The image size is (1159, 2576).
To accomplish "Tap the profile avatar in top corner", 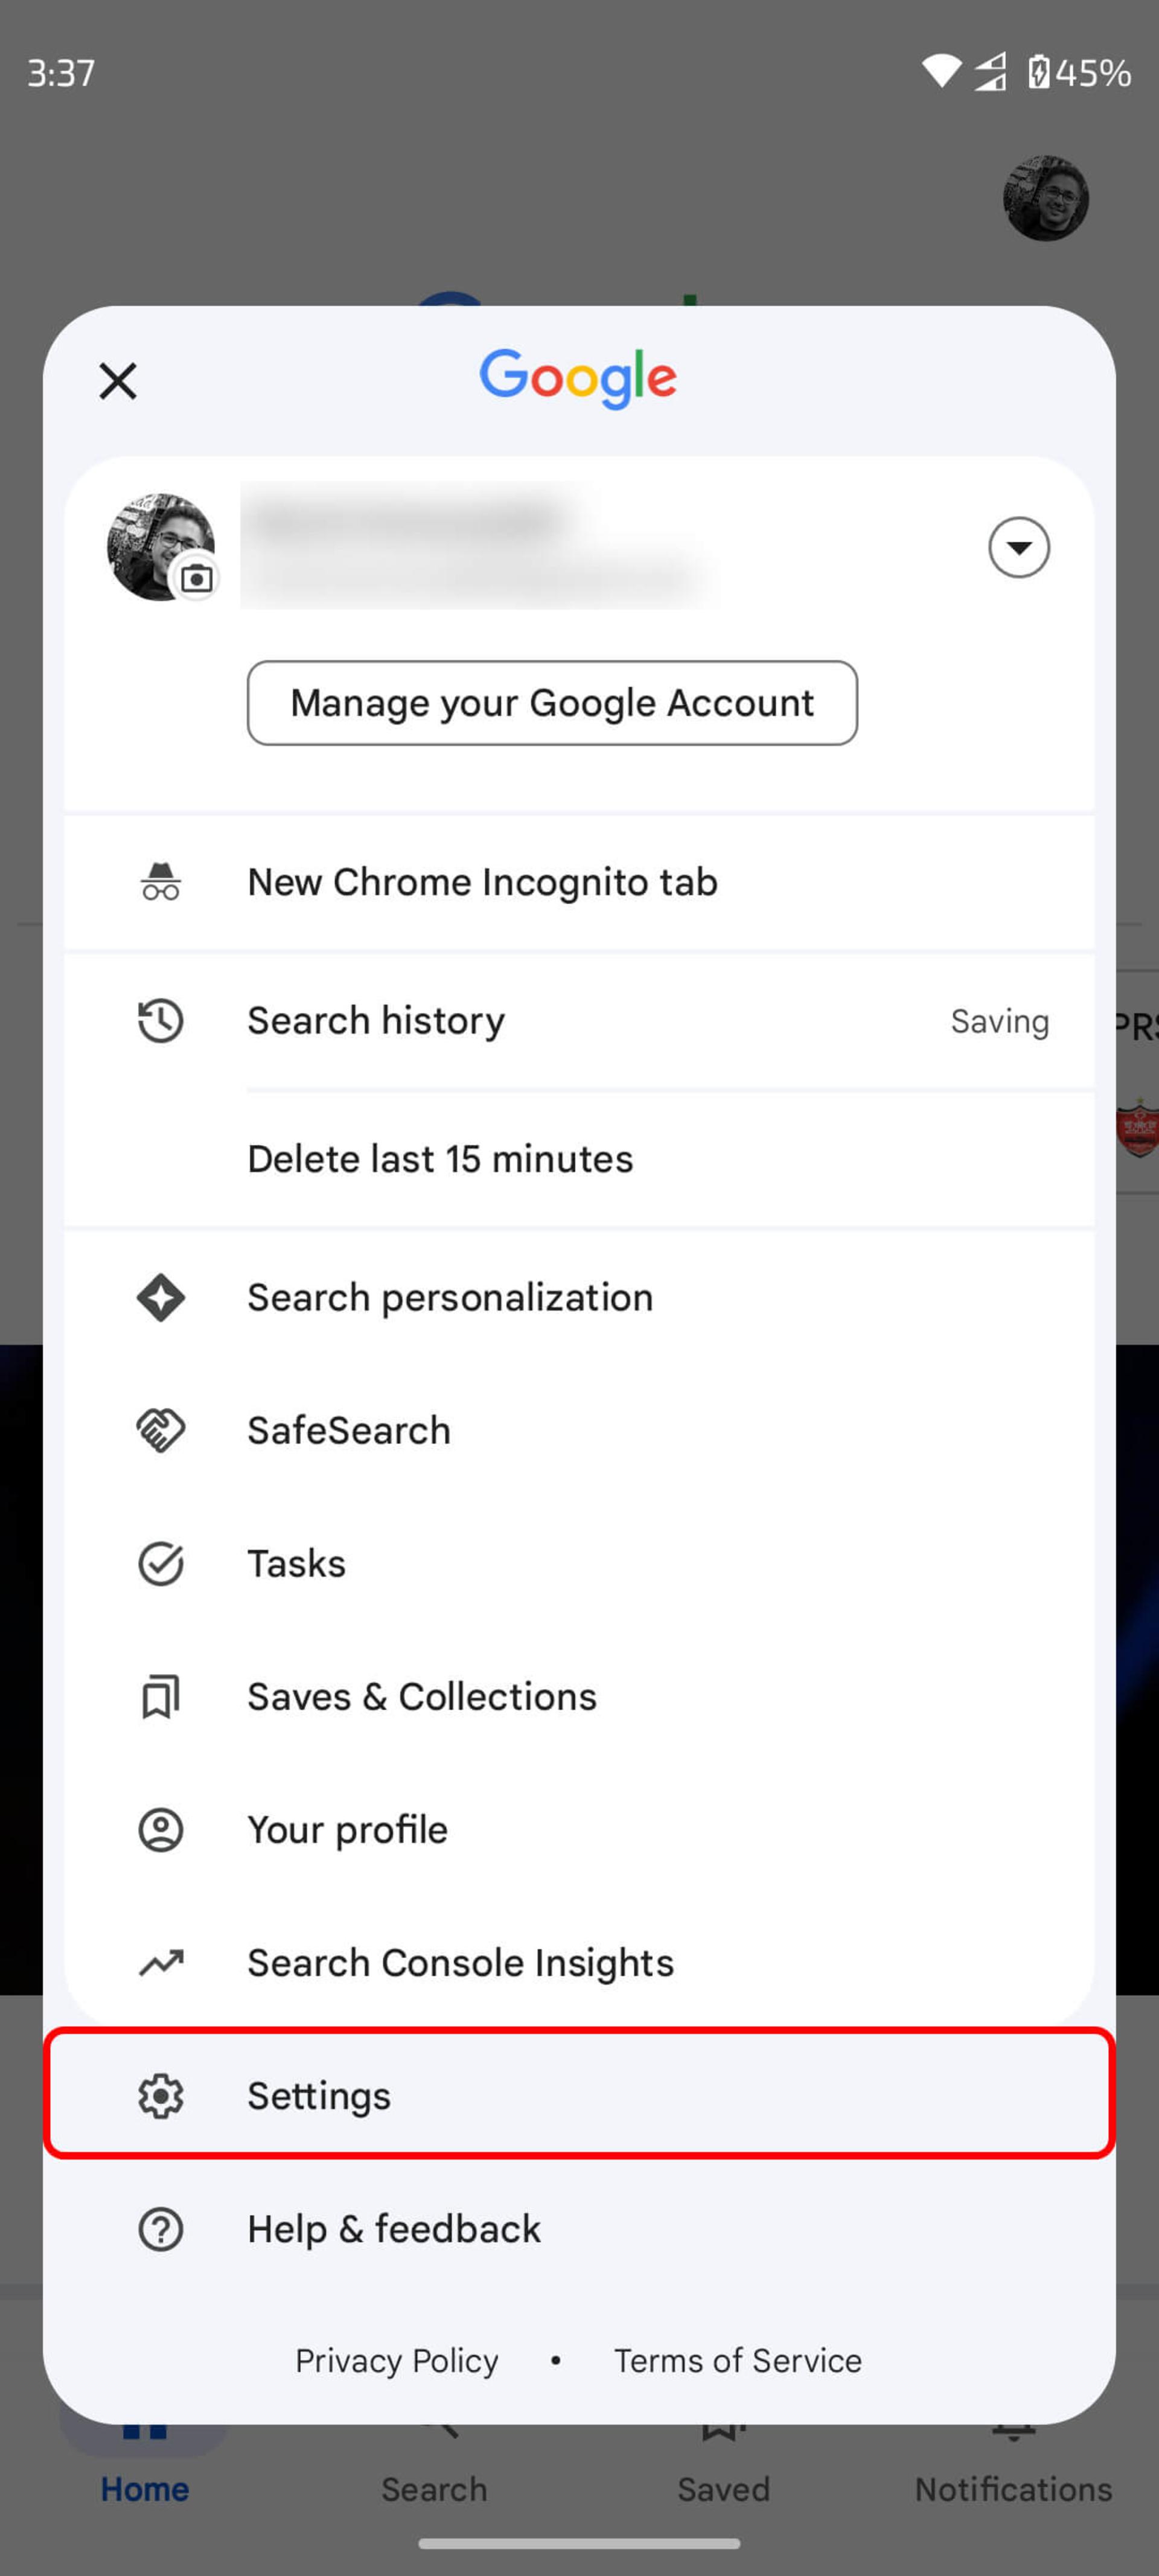I will pyautogui.click(x=1045, y=198).
